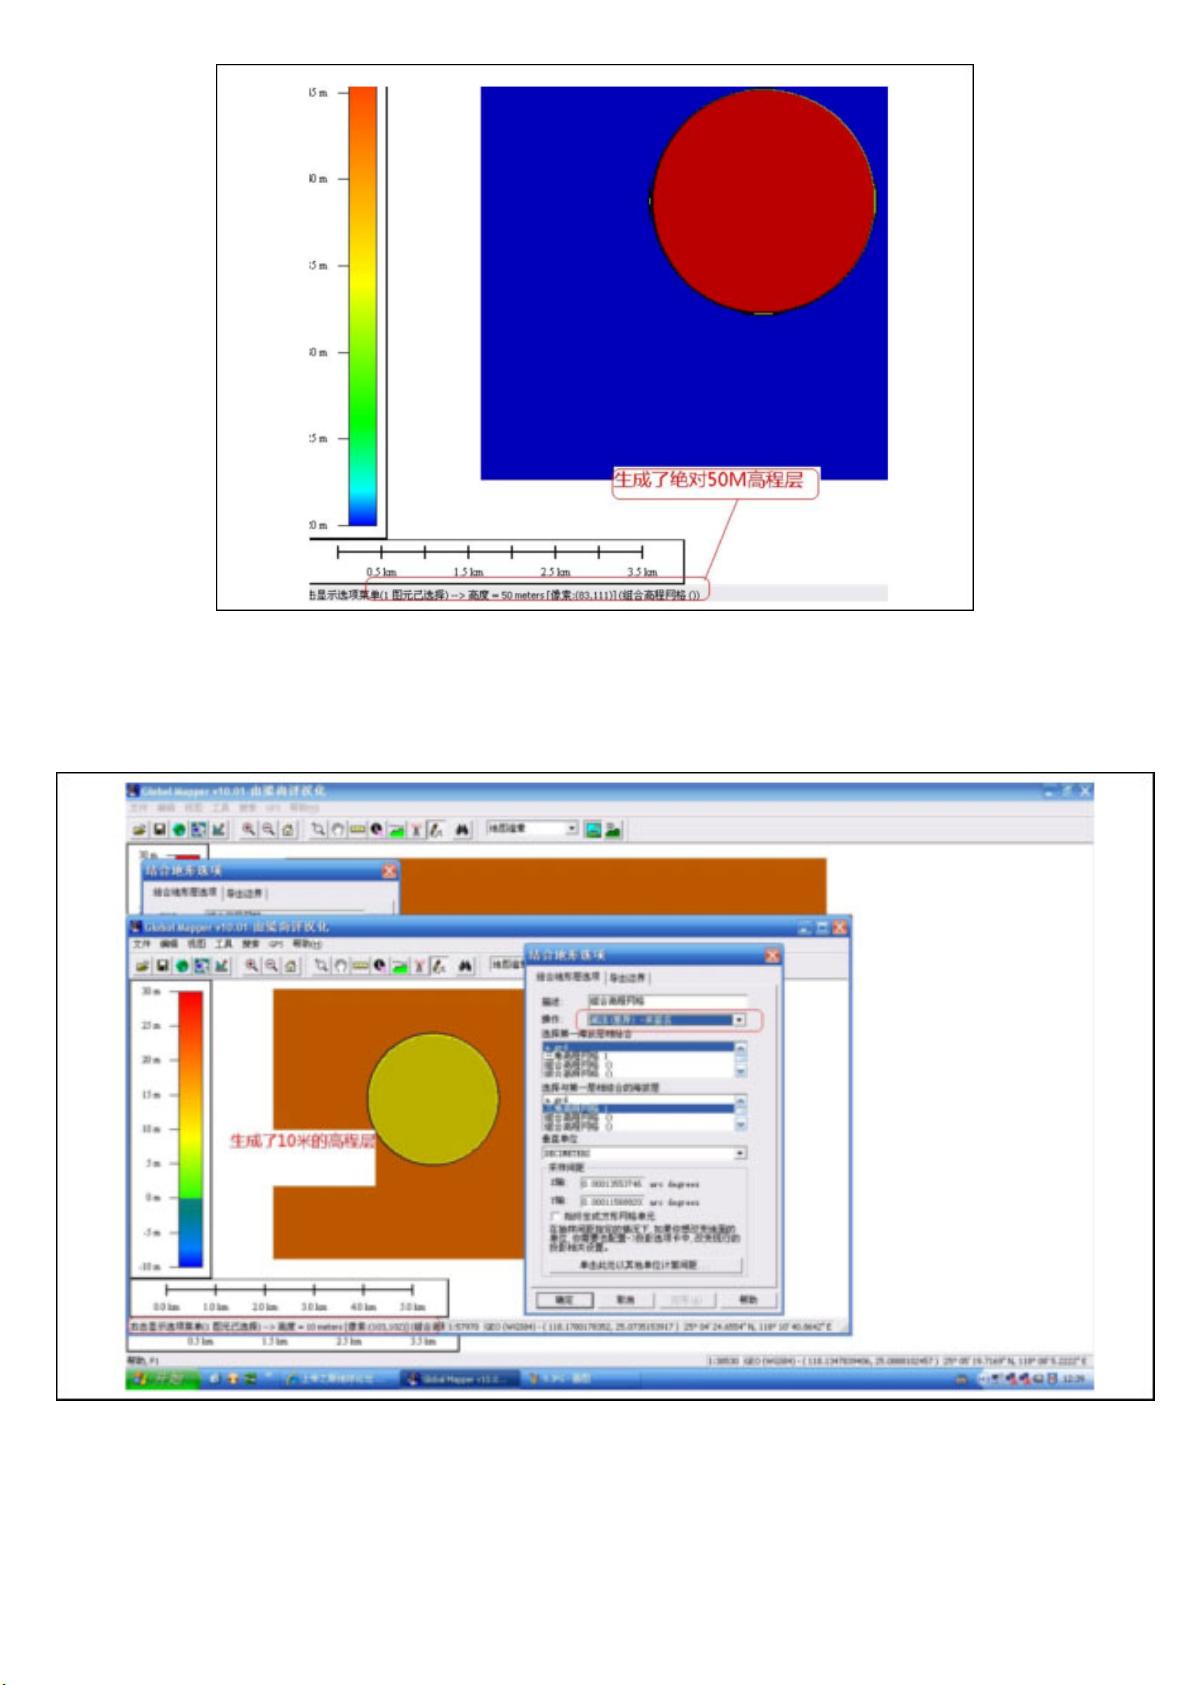Viewport: 1191px width, 1685px height.
Task: Click the green globe icon in the front window toolbar
Action: point(181,966)
